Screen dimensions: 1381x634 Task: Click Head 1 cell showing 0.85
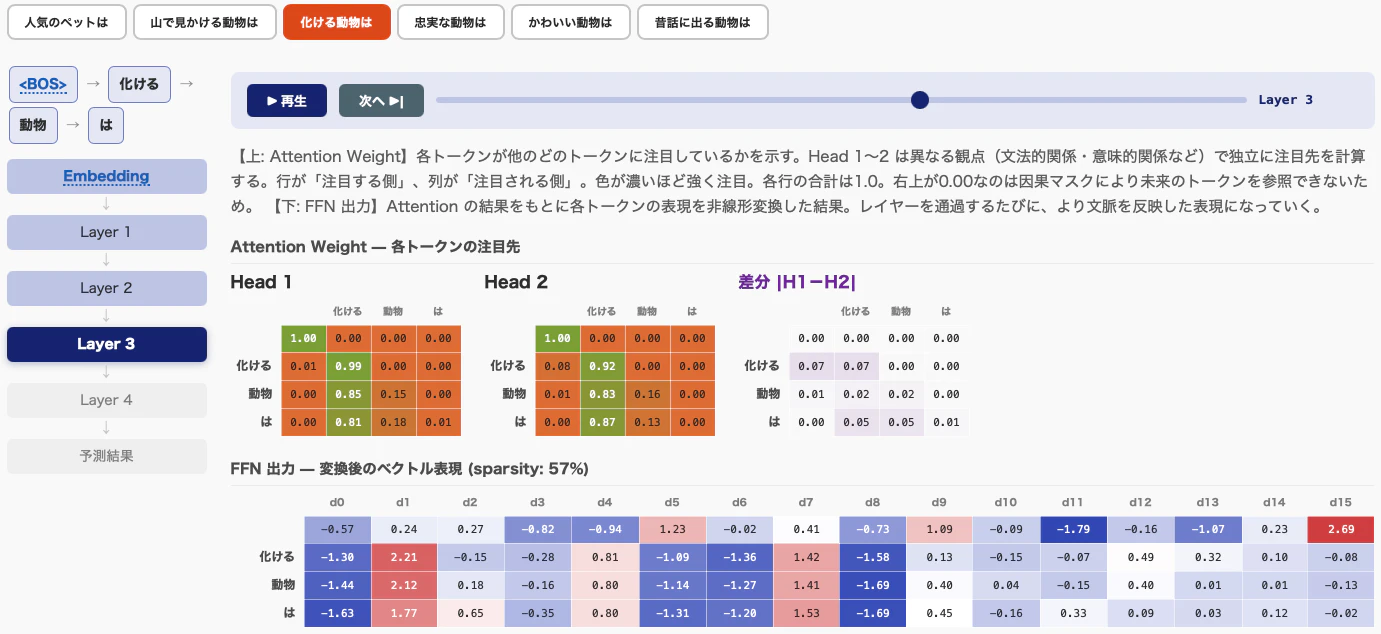click(349, 394)
